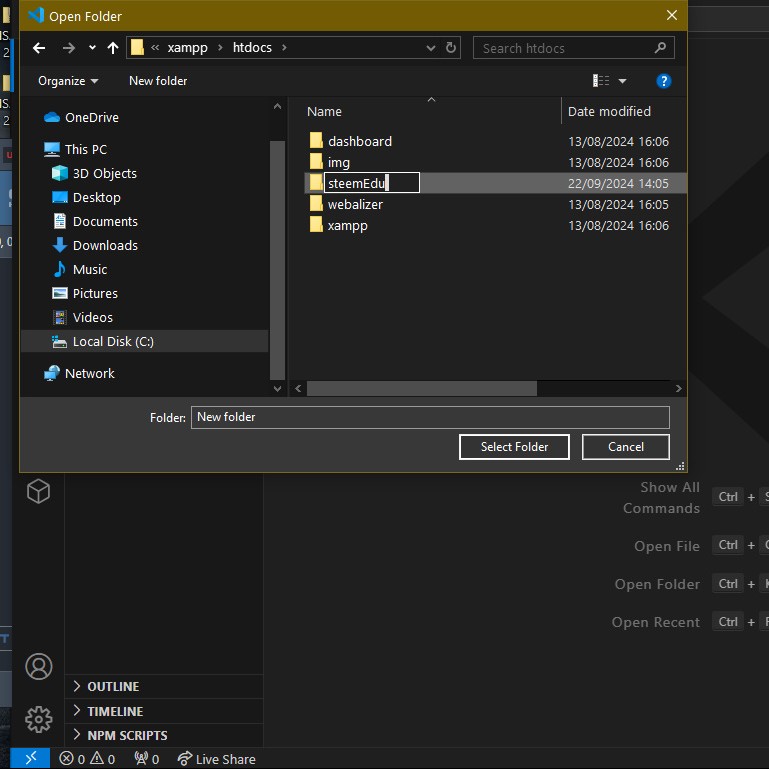Expand the OUTLINE section
Viewport: 769px width, 769px height.
[164, 687]
